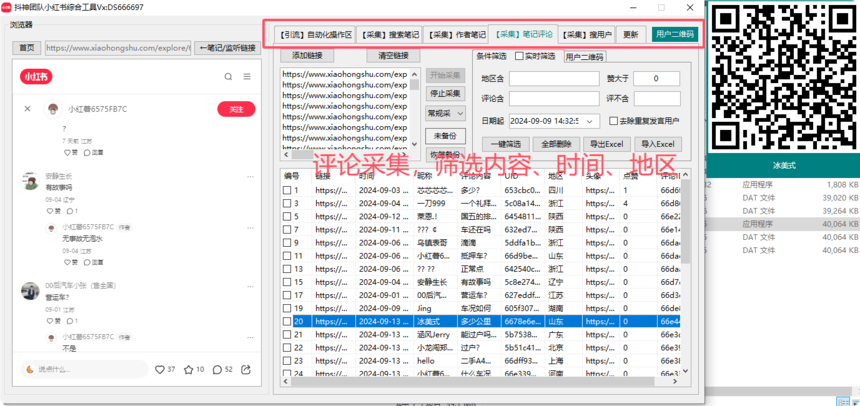This screenshot has width=860, height=406.
Task: Check the row 9 checkbox
Action: (286, 243)
